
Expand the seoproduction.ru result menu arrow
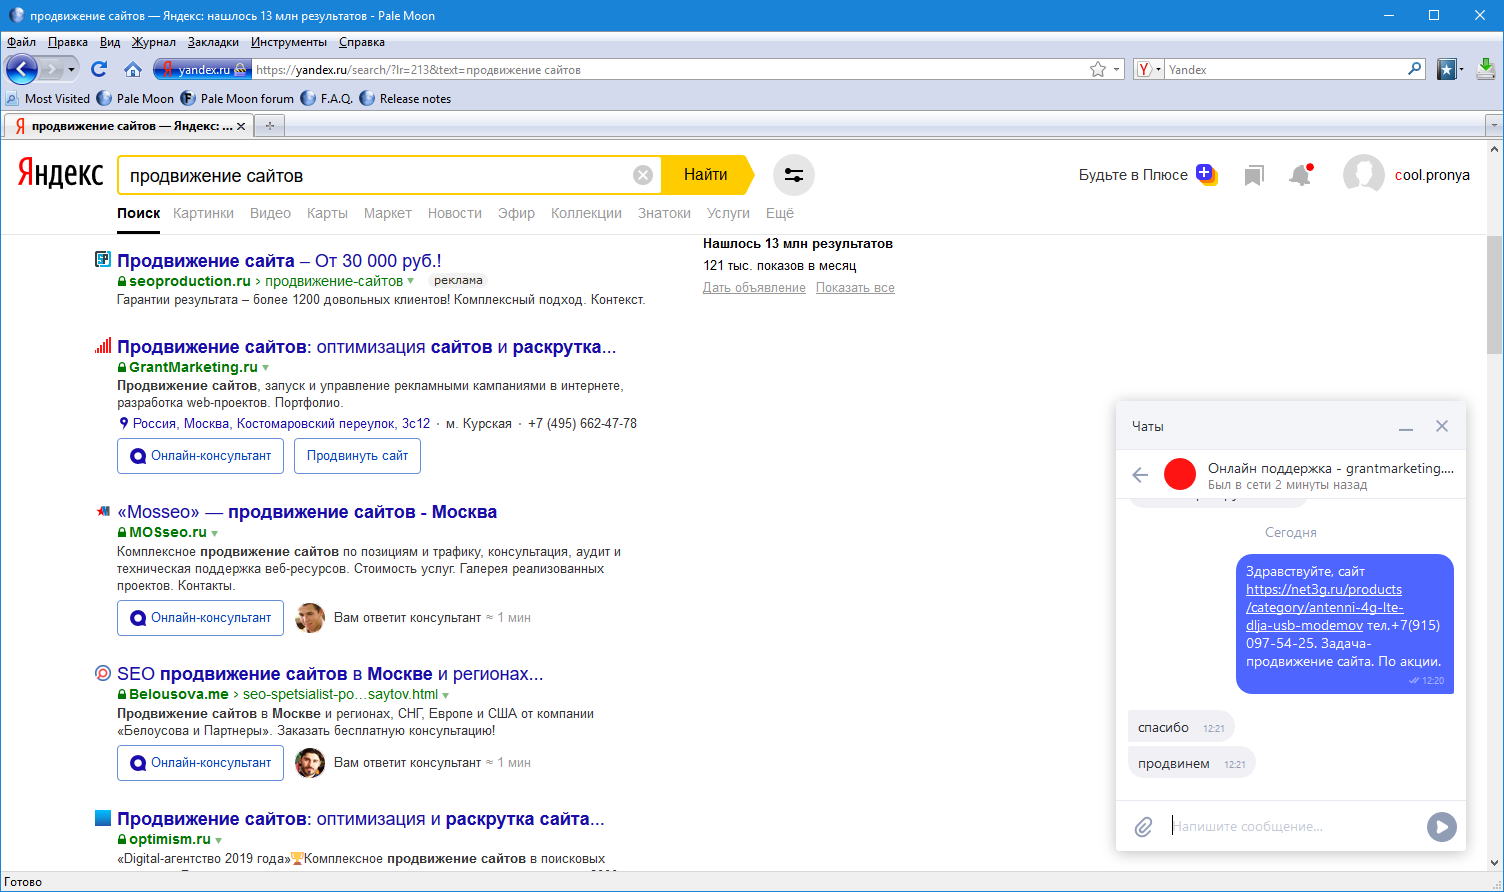tap(410, 281)
